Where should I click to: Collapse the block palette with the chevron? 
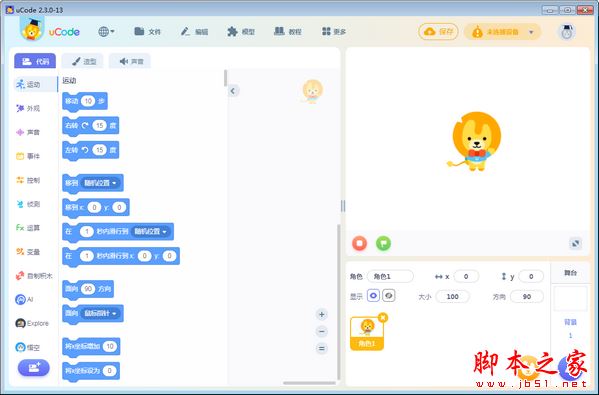pyautogui.click(x=233, y=91)
